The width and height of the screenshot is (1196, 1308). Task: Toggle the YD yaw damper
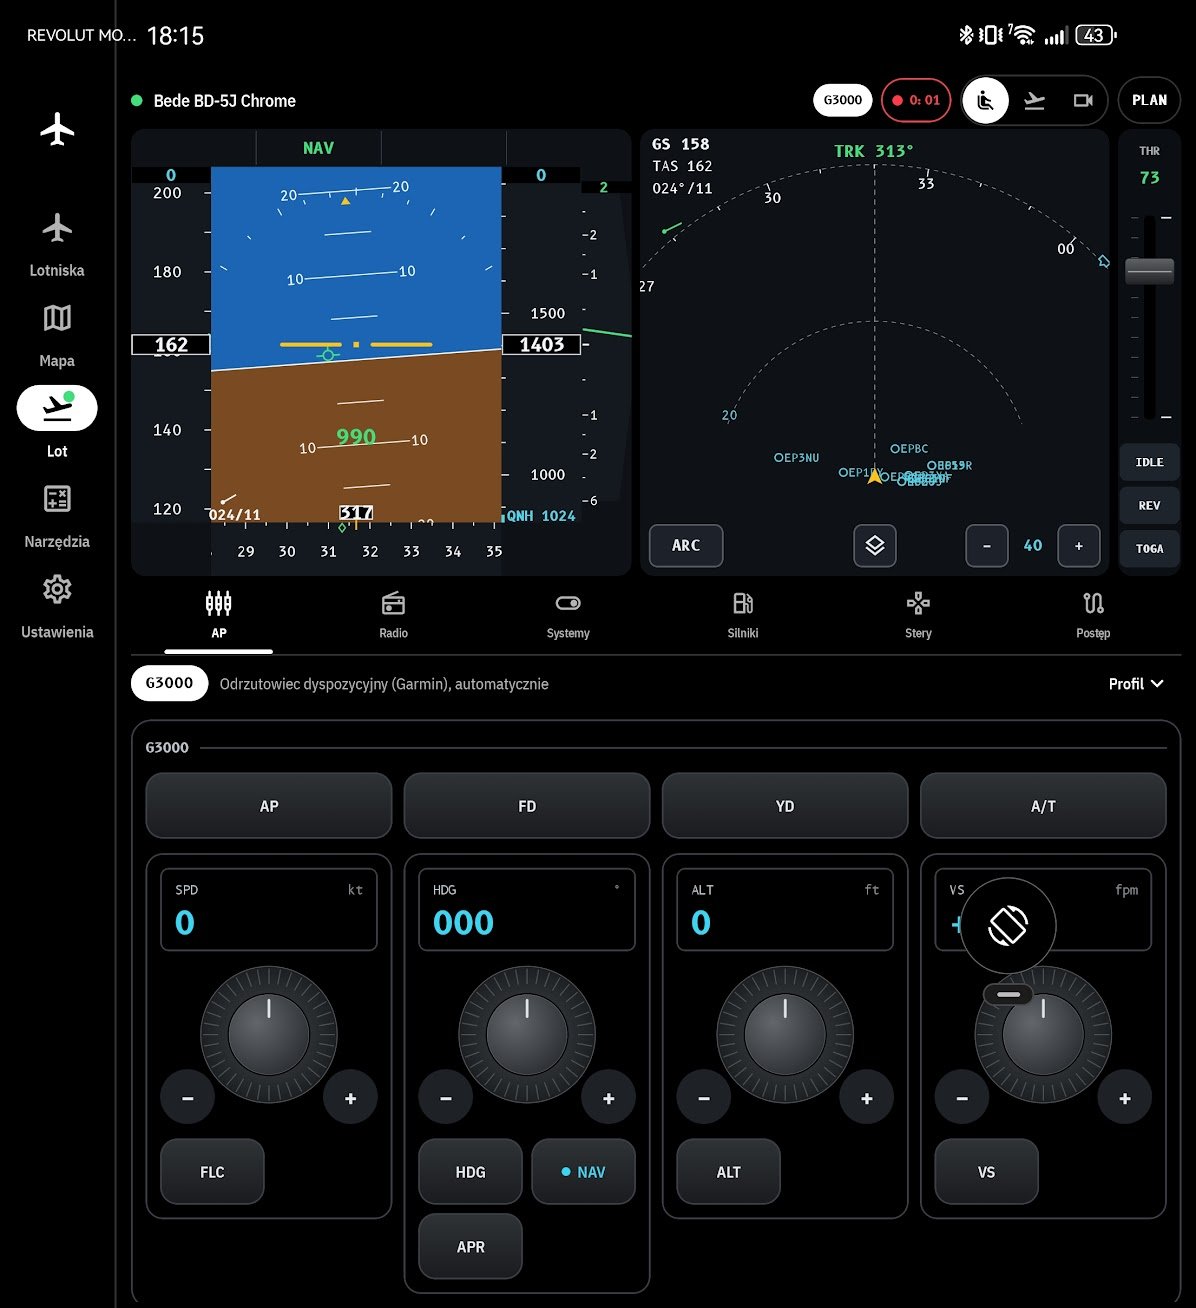click(785, 806)
